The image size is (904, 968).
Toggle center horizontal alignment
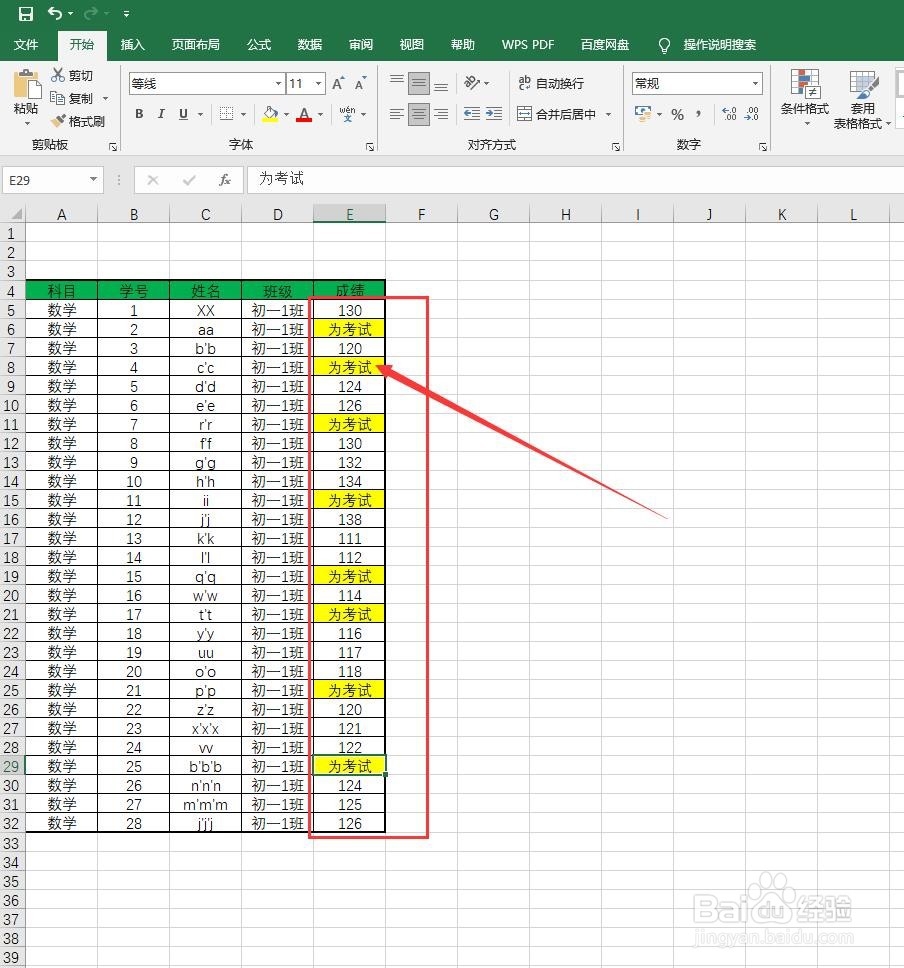click(x=419, y=114)
